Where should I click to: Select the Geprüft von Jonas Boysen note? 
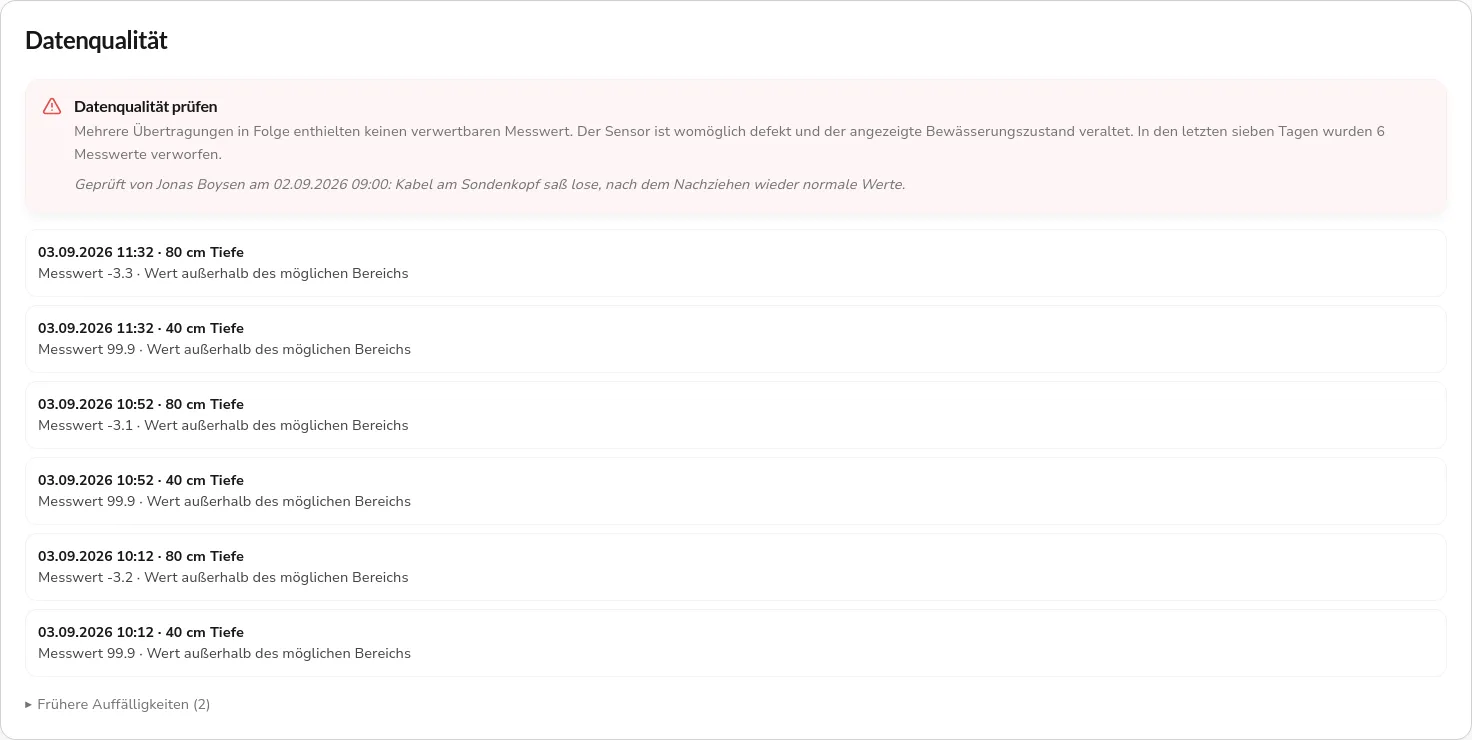490,184
